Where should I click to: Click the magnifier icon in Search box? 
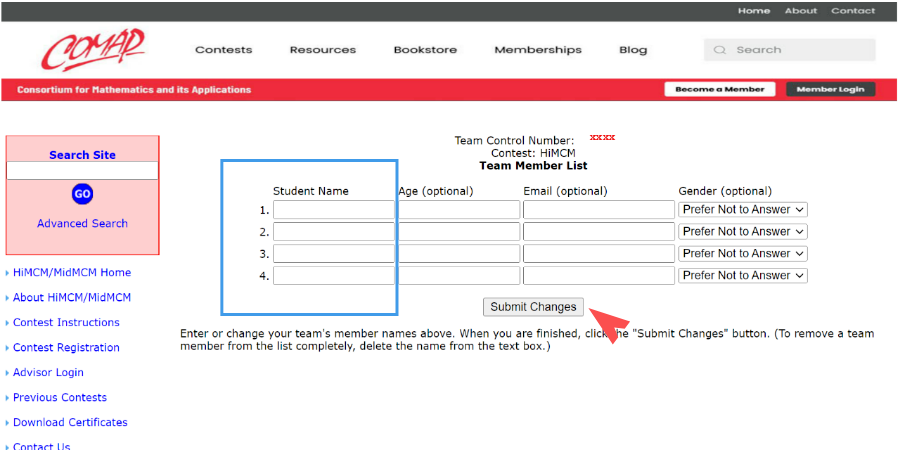[720, 50]
